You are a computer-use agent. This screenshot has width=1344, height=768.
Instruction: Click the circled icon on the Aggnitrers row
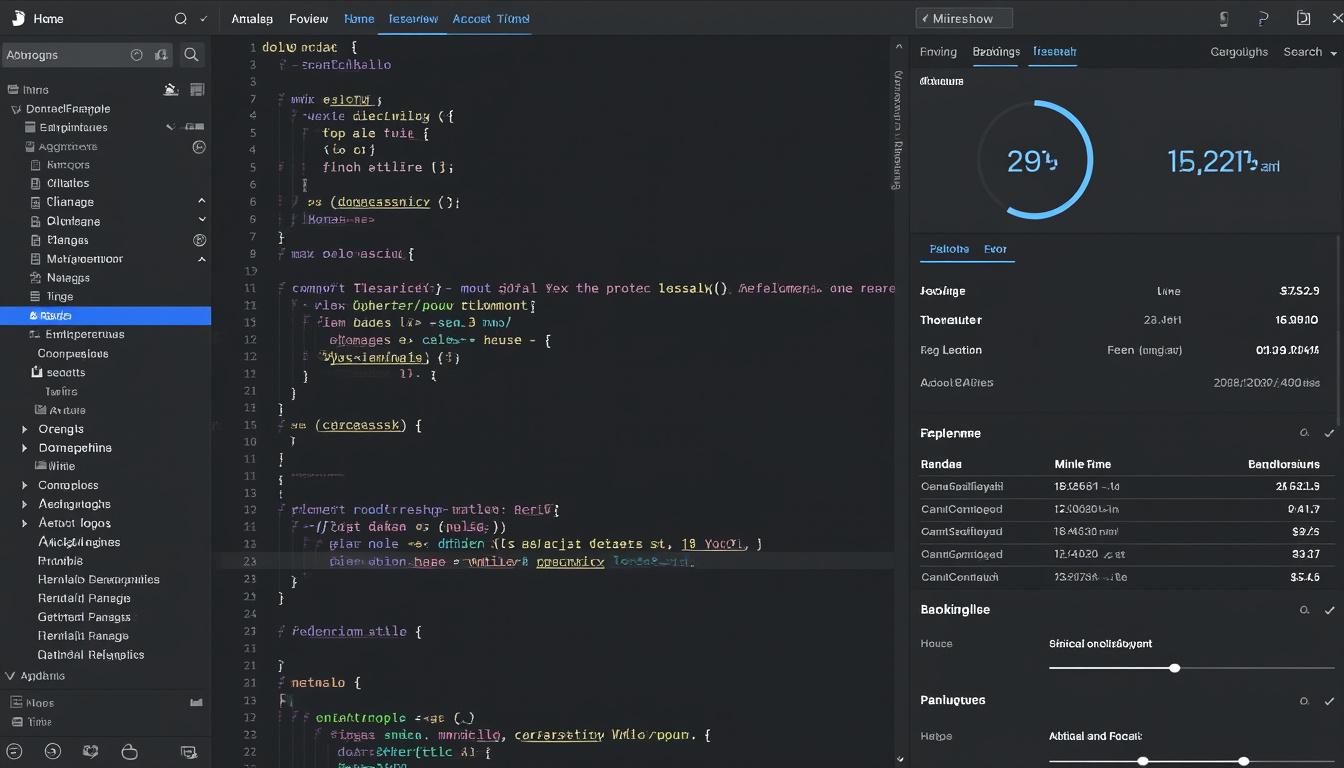tap(199, 146)
